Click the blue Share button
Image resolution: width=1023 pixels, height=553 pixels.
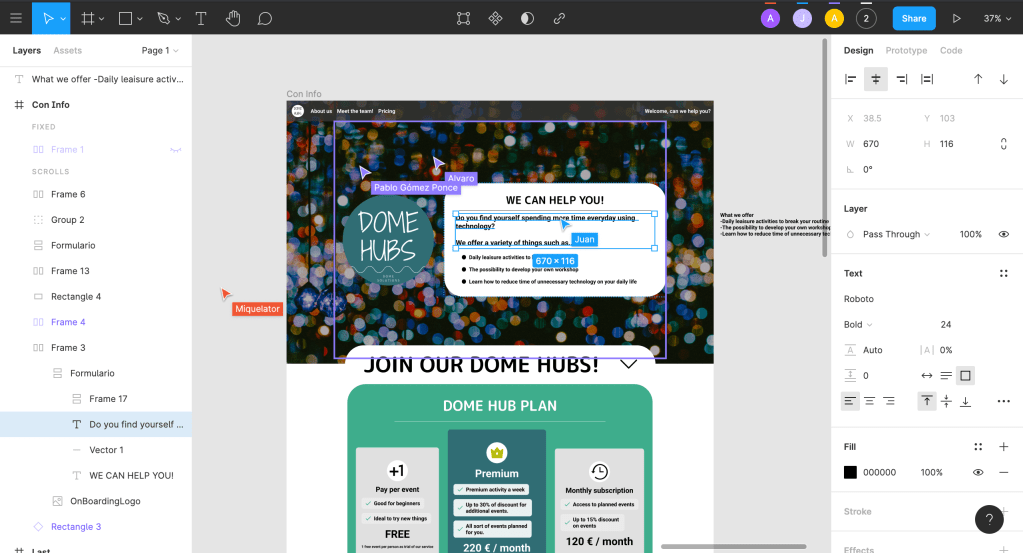click(914, 18)
